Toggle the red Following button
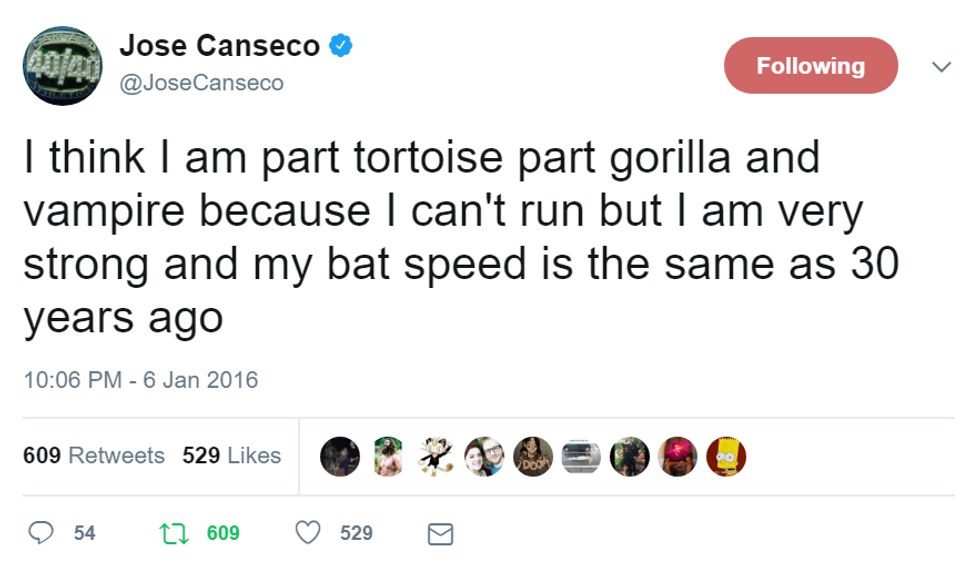980x576 pixels. point(811,66)
